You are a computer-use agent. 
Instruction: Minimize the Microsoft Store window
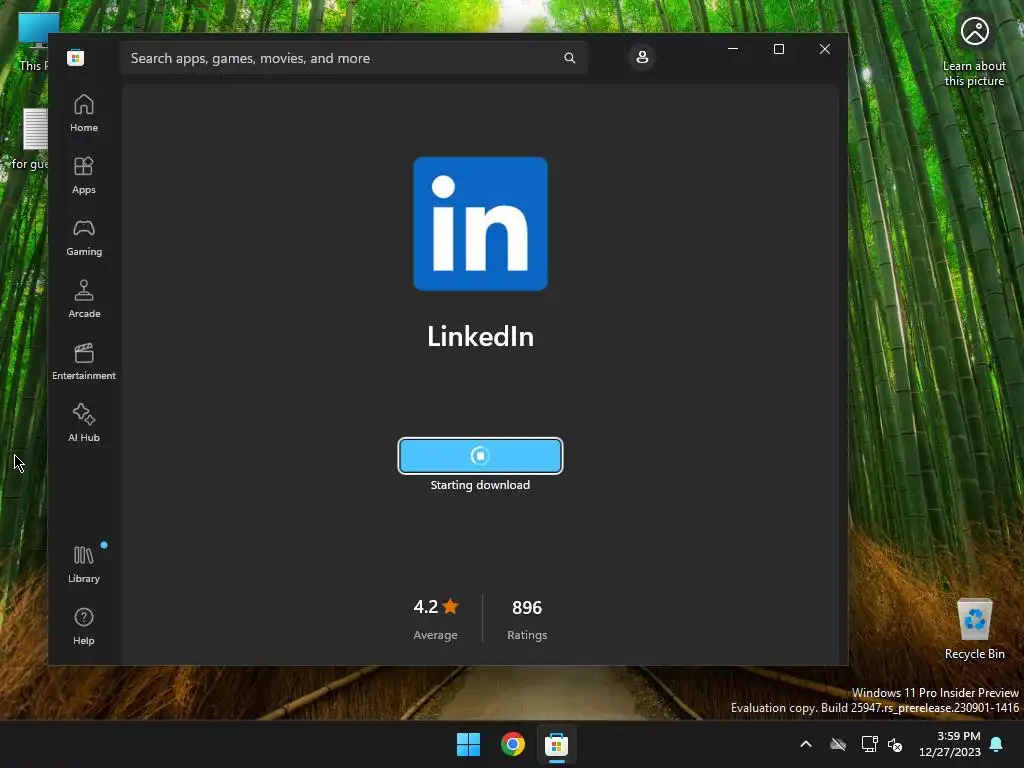(733, 49)
